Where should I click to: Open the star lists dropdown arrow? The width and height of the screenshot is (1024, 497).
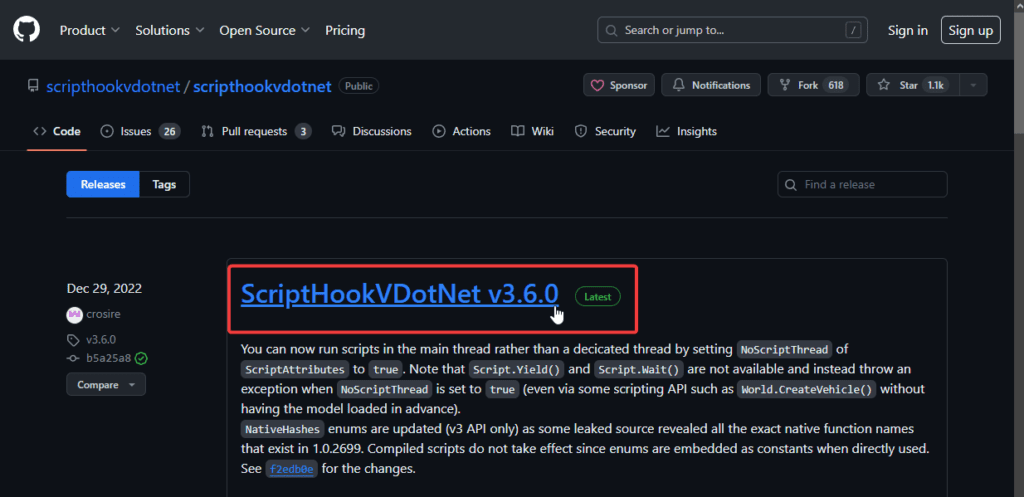coord(974,86)
